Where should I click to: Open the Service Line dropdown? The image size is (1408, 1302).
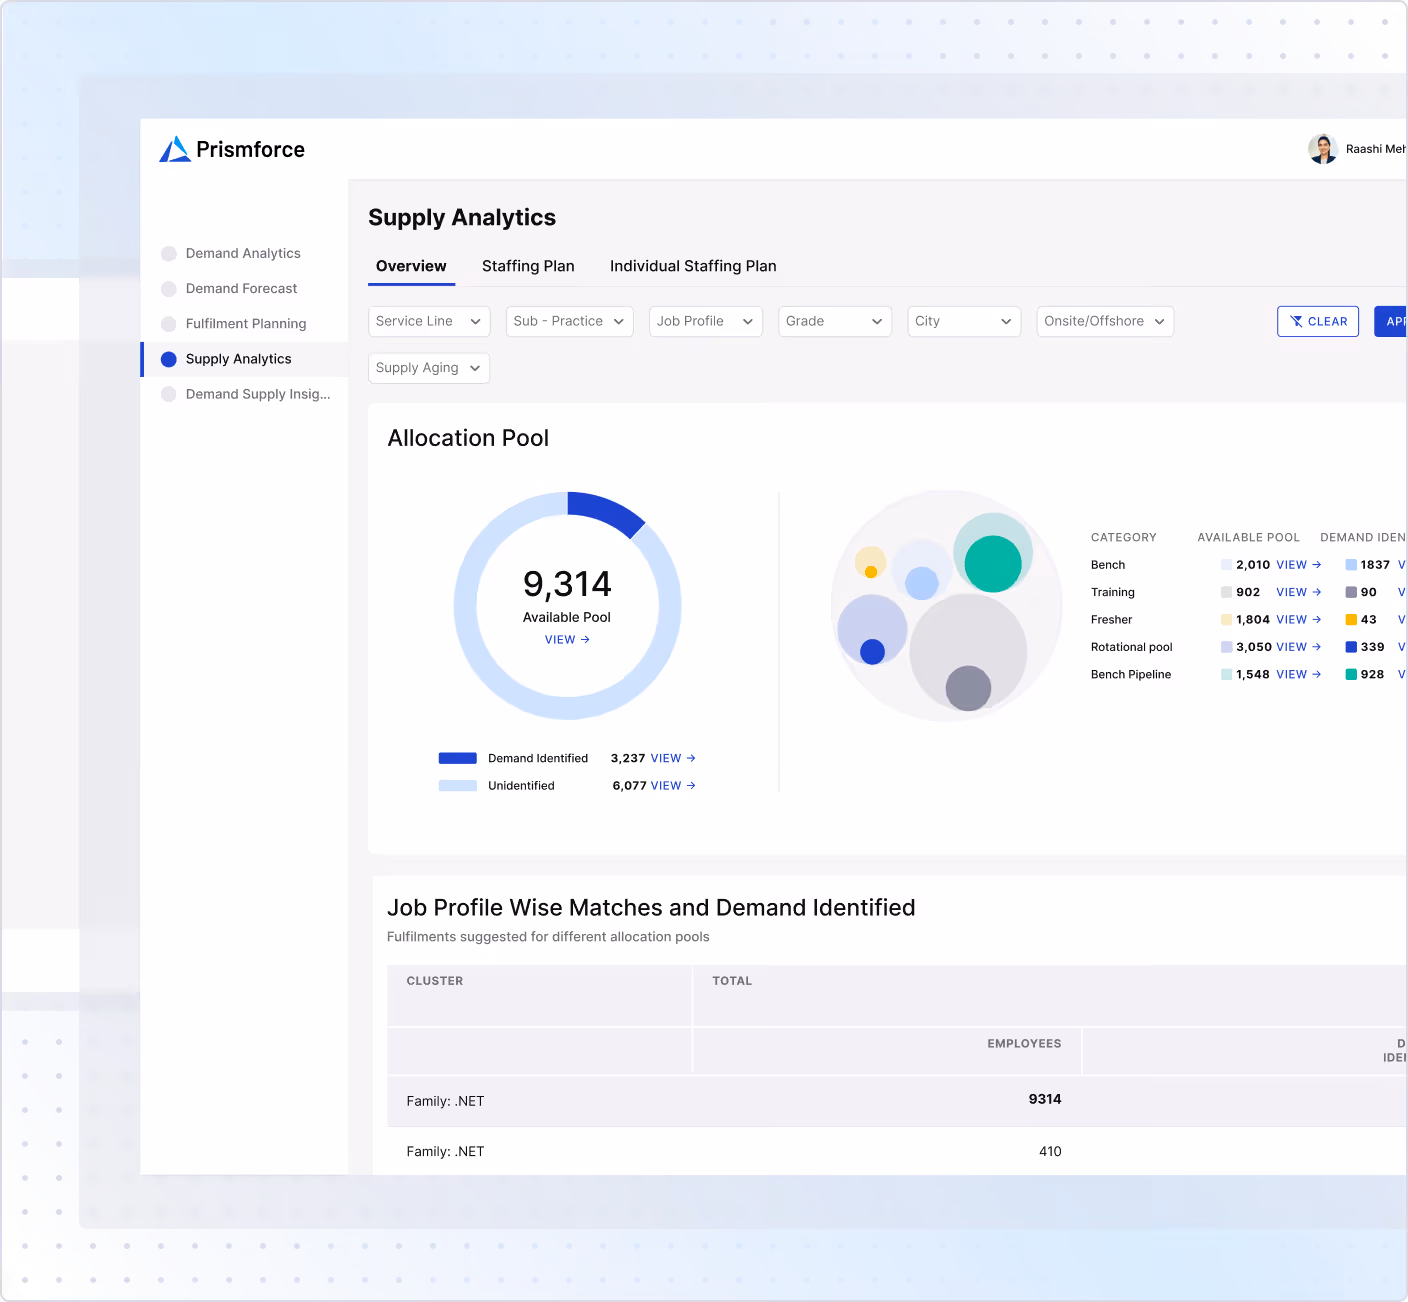428,321
